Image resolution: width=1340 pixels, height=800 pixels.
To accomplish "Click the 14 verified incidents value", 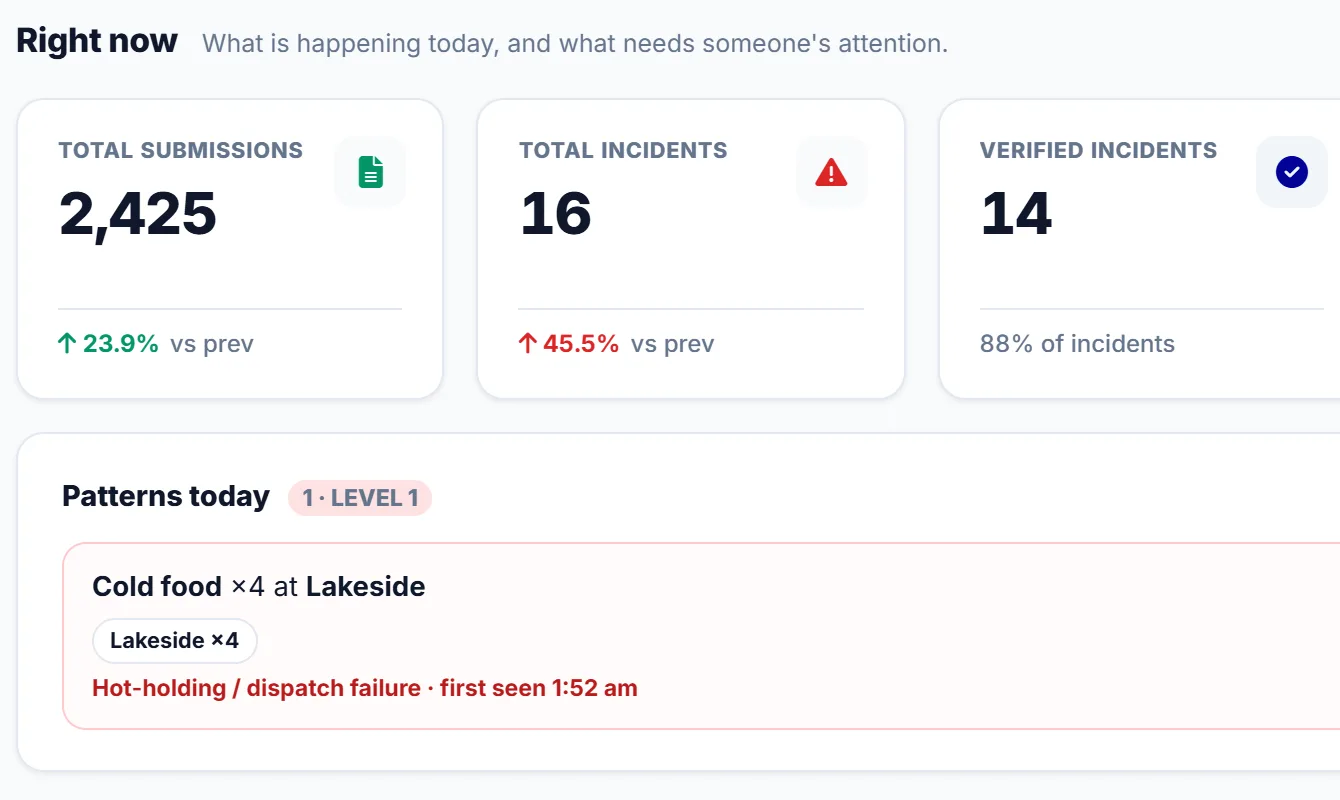I will [x=1016, y=214].
